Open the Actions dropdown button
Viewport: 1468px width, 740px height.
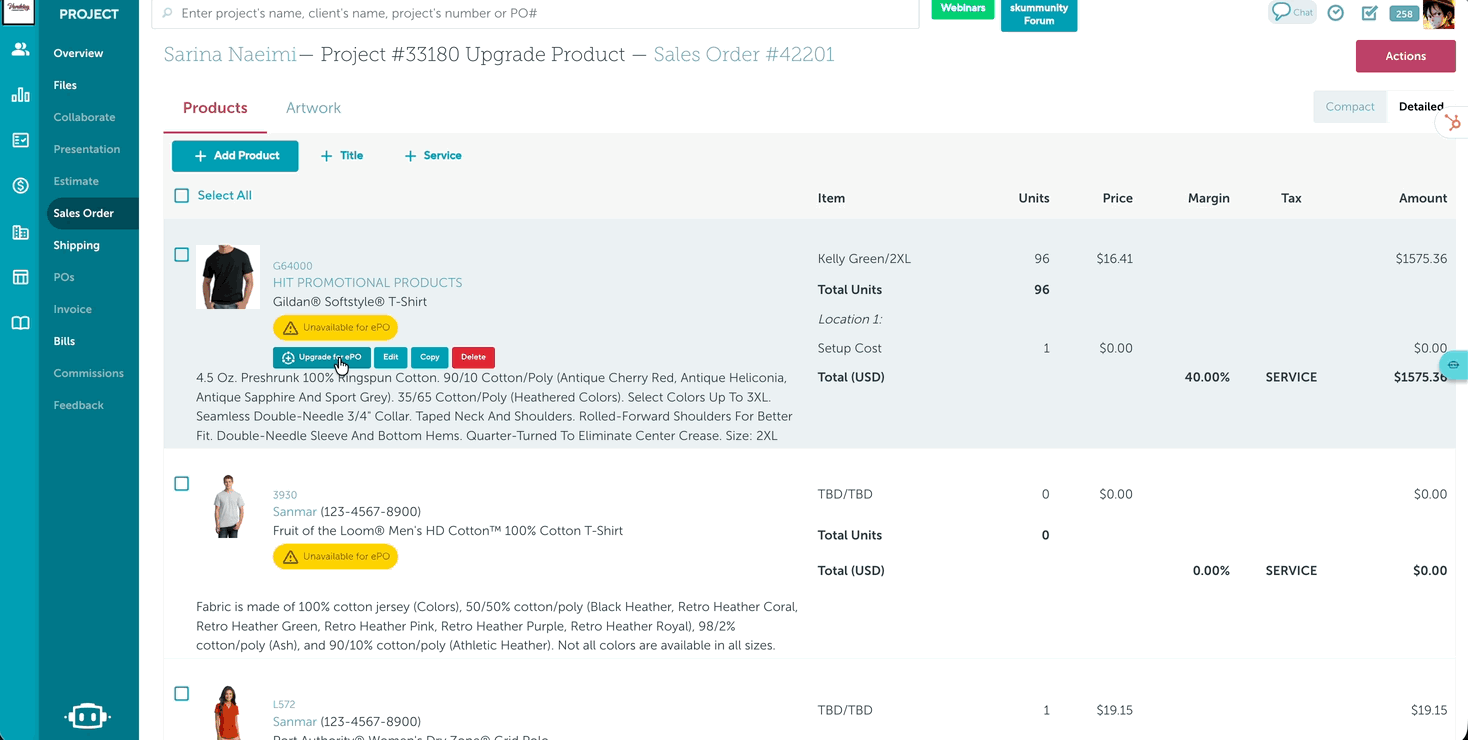[1405, 56]
